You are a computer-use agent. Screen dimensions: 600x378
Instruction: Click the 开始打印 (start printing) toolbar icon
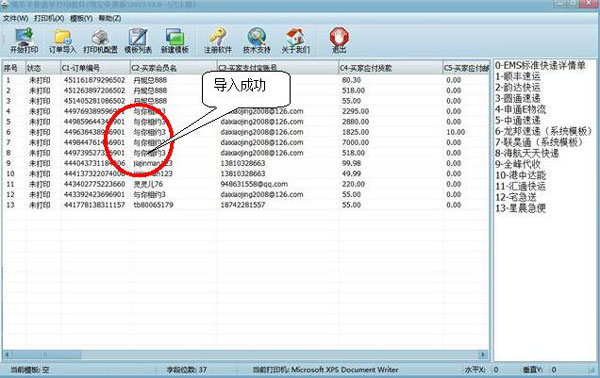(24, 41)
